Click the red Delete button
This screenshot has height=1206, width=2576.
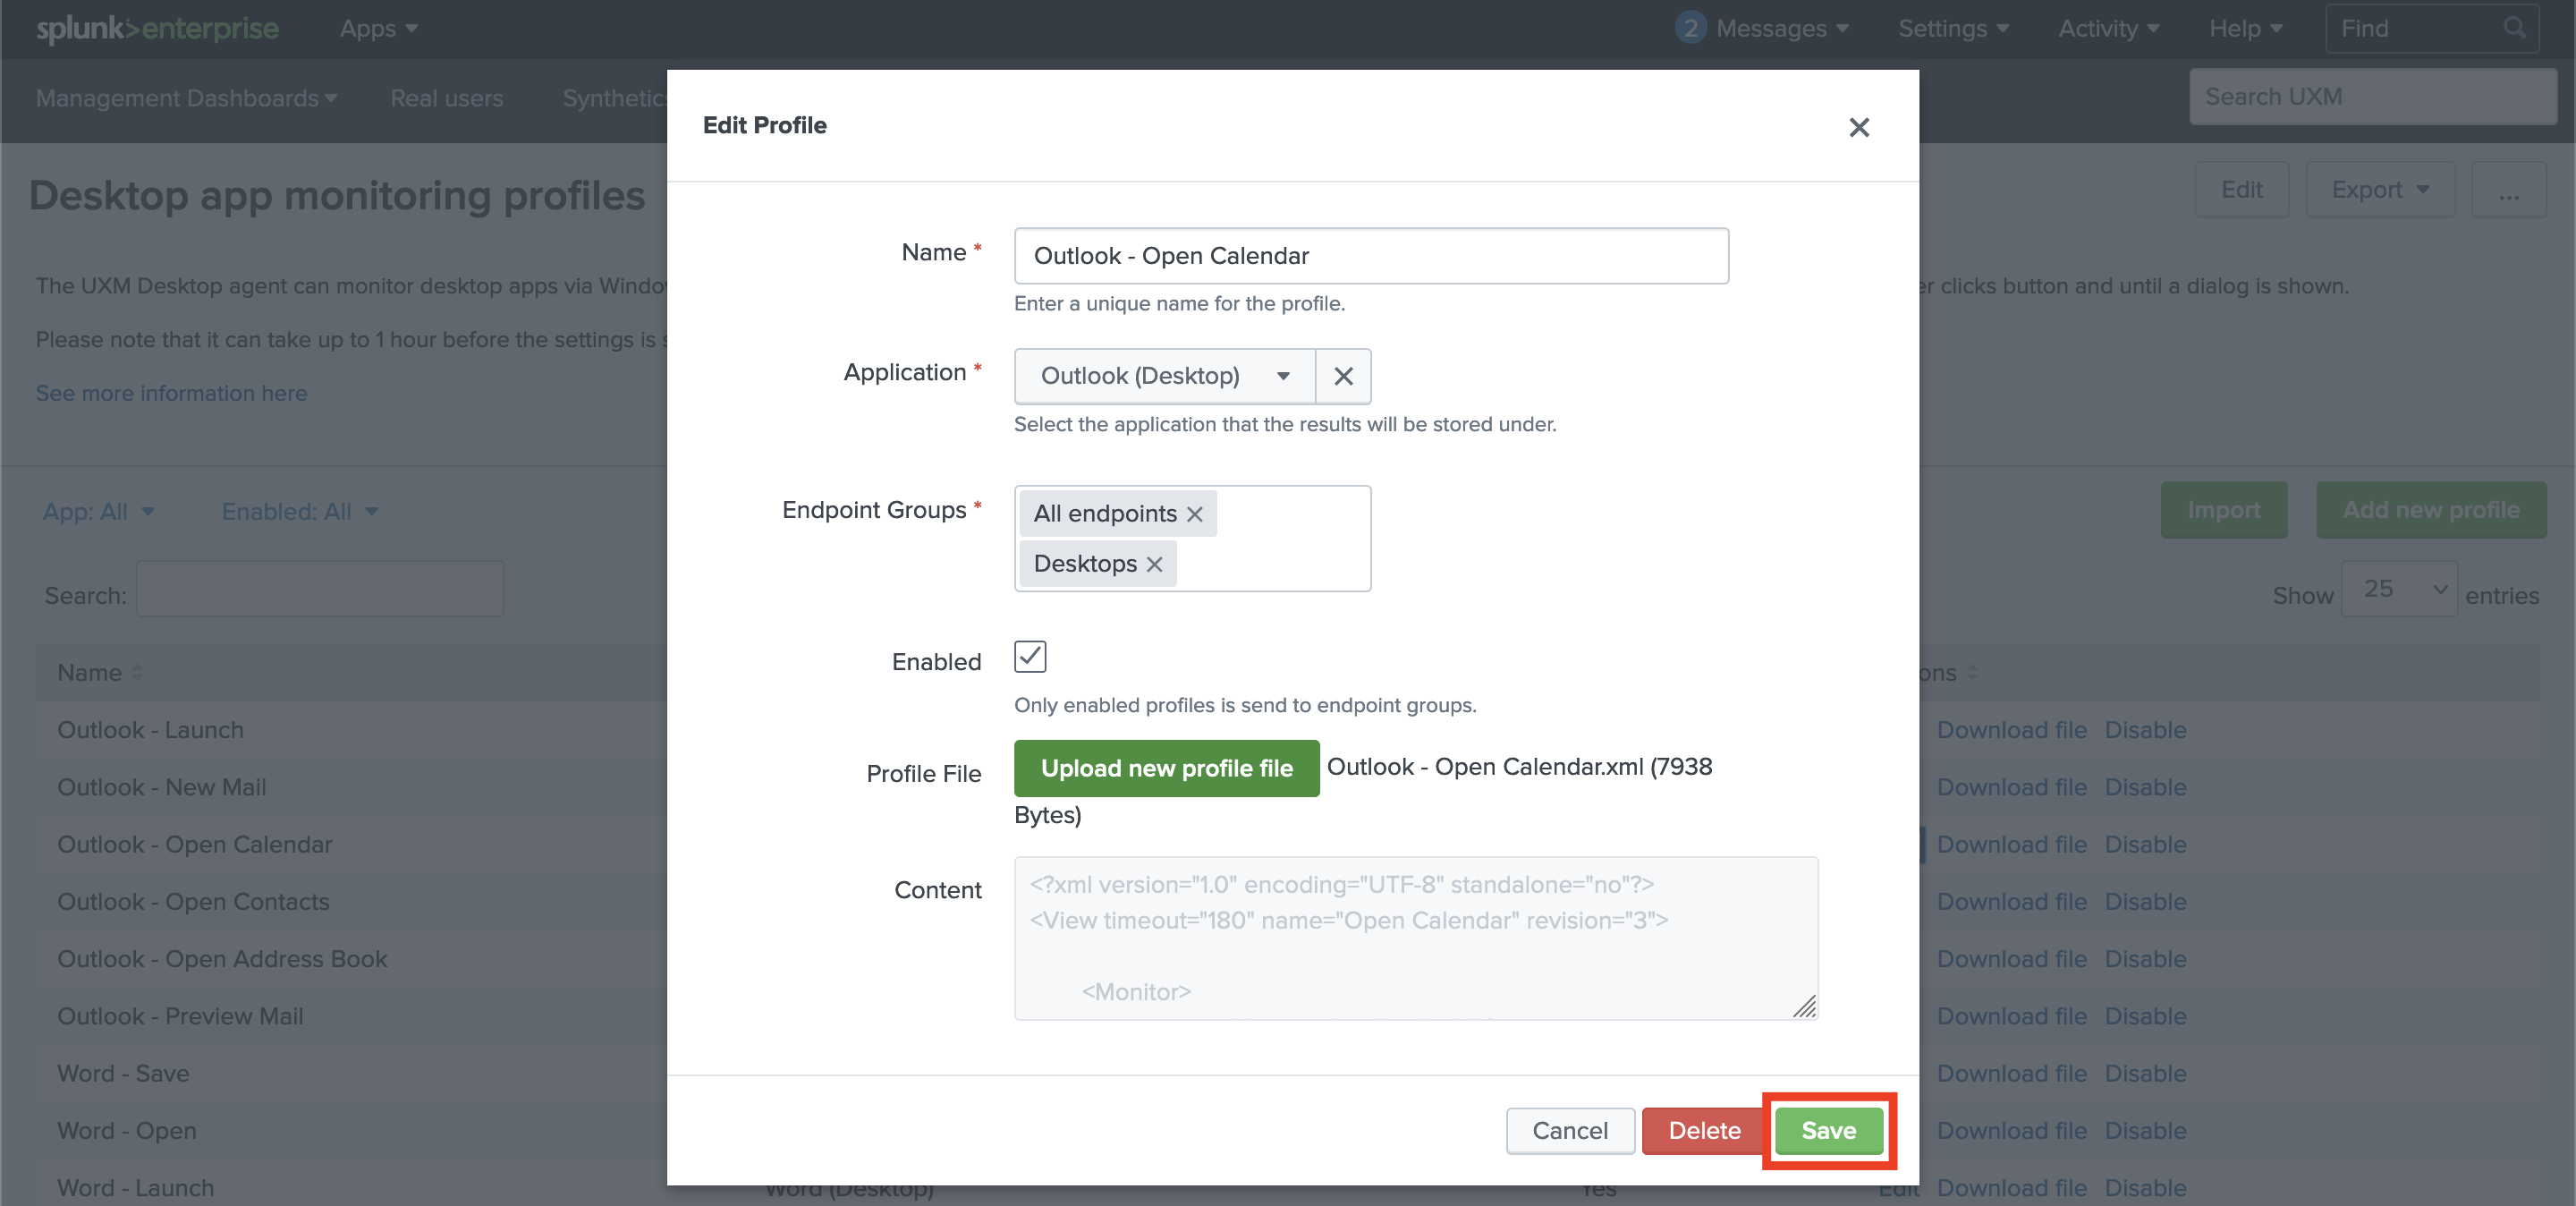point(1703,1130)
